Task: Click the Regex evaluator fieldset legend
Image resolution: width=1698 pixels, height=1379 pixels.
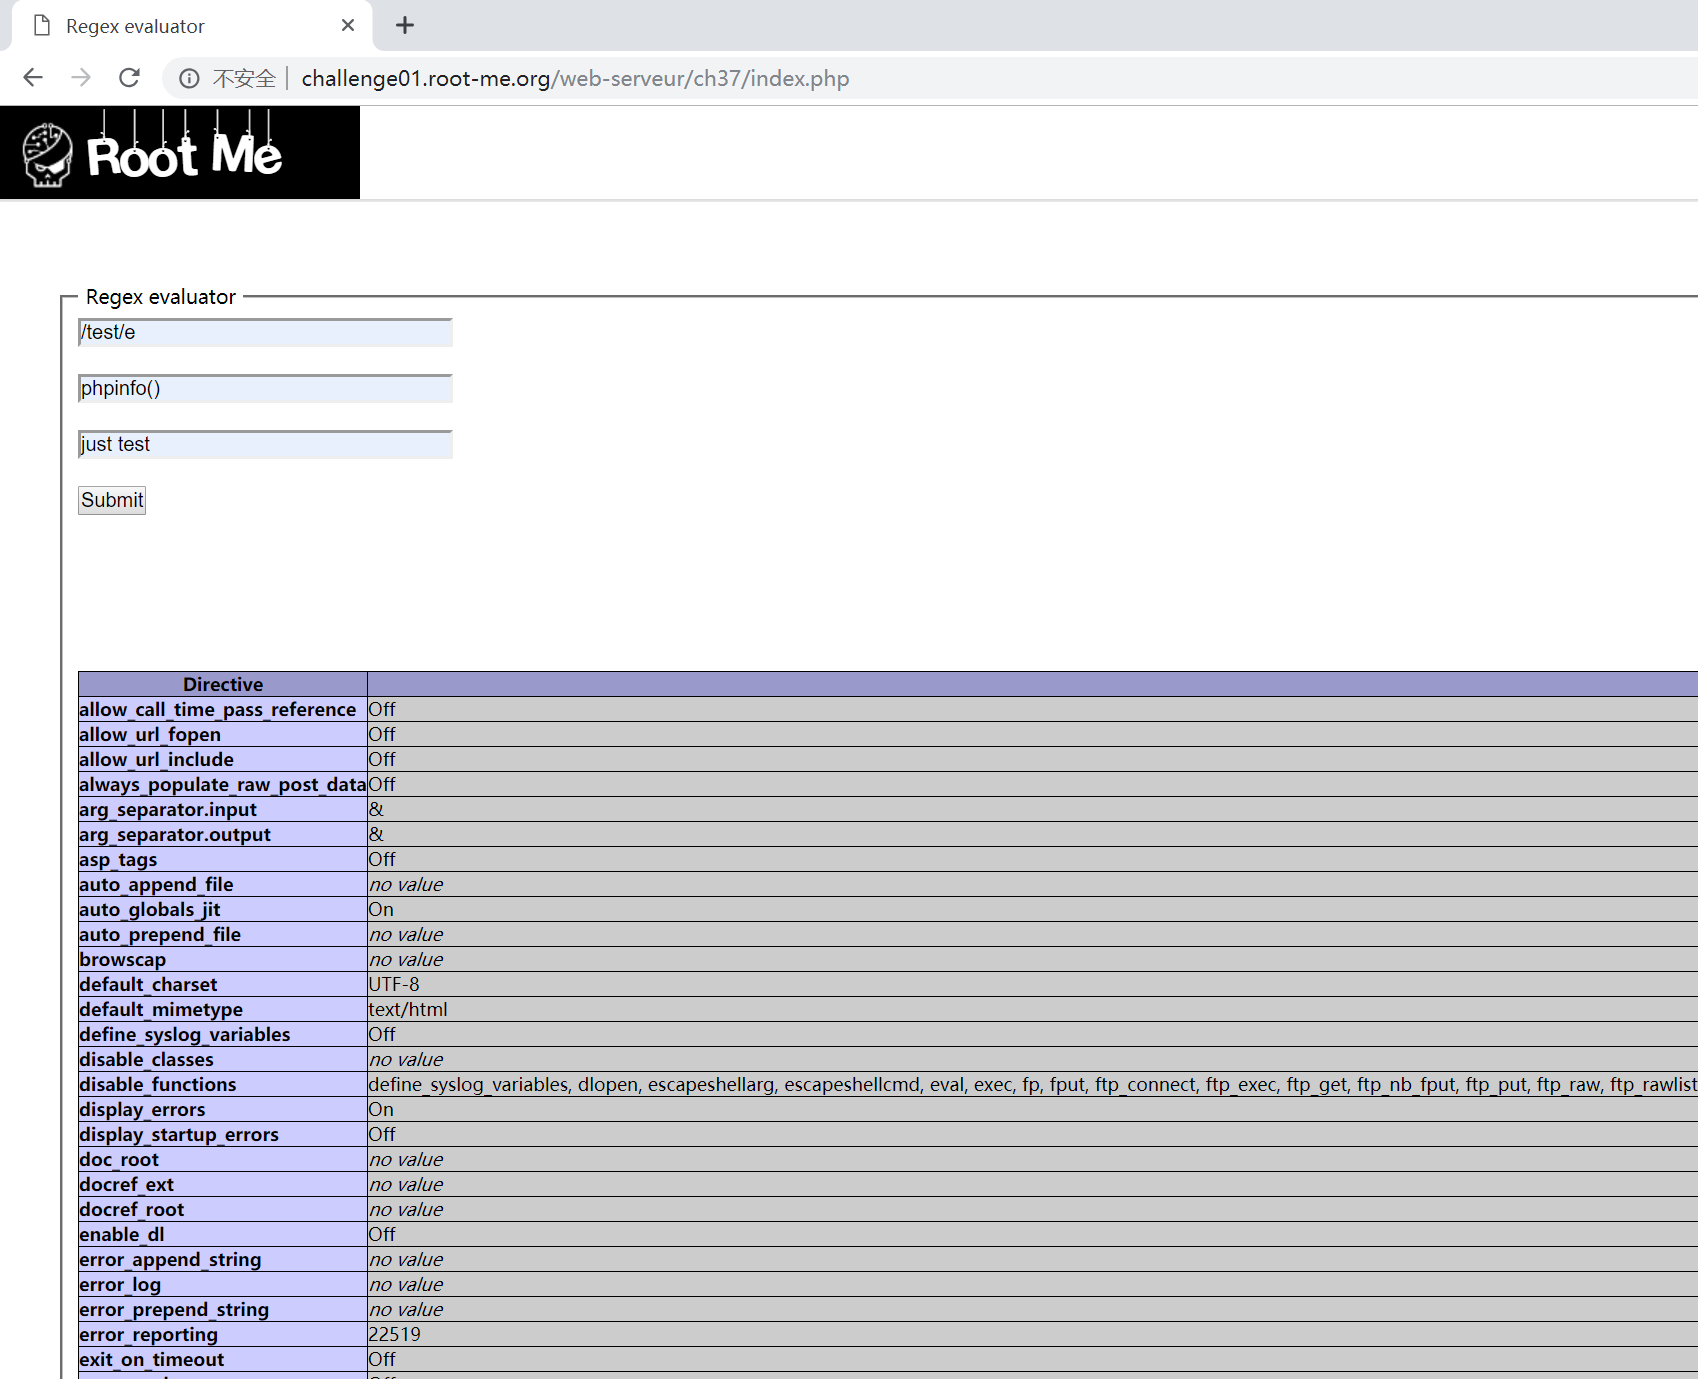Action: [x=161, y=297]
